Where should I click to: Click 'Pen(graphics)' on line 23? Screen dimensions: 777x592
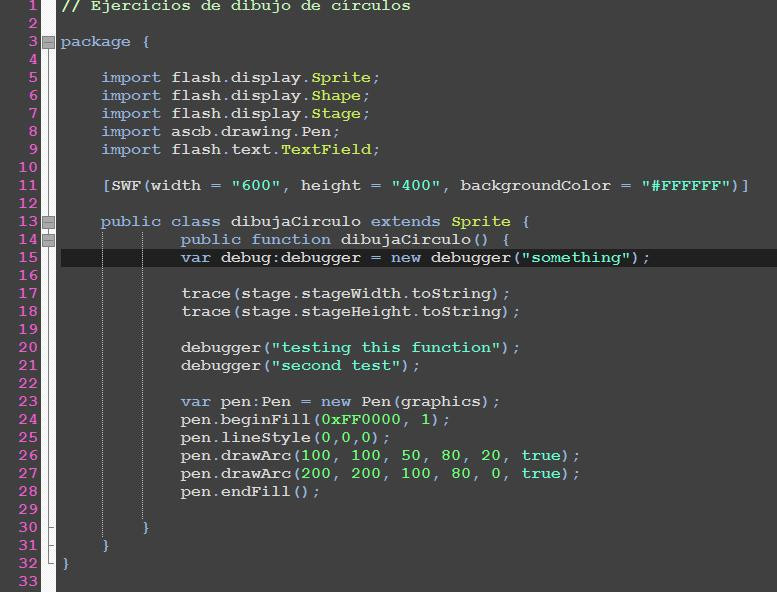click(x=425, y=402)
